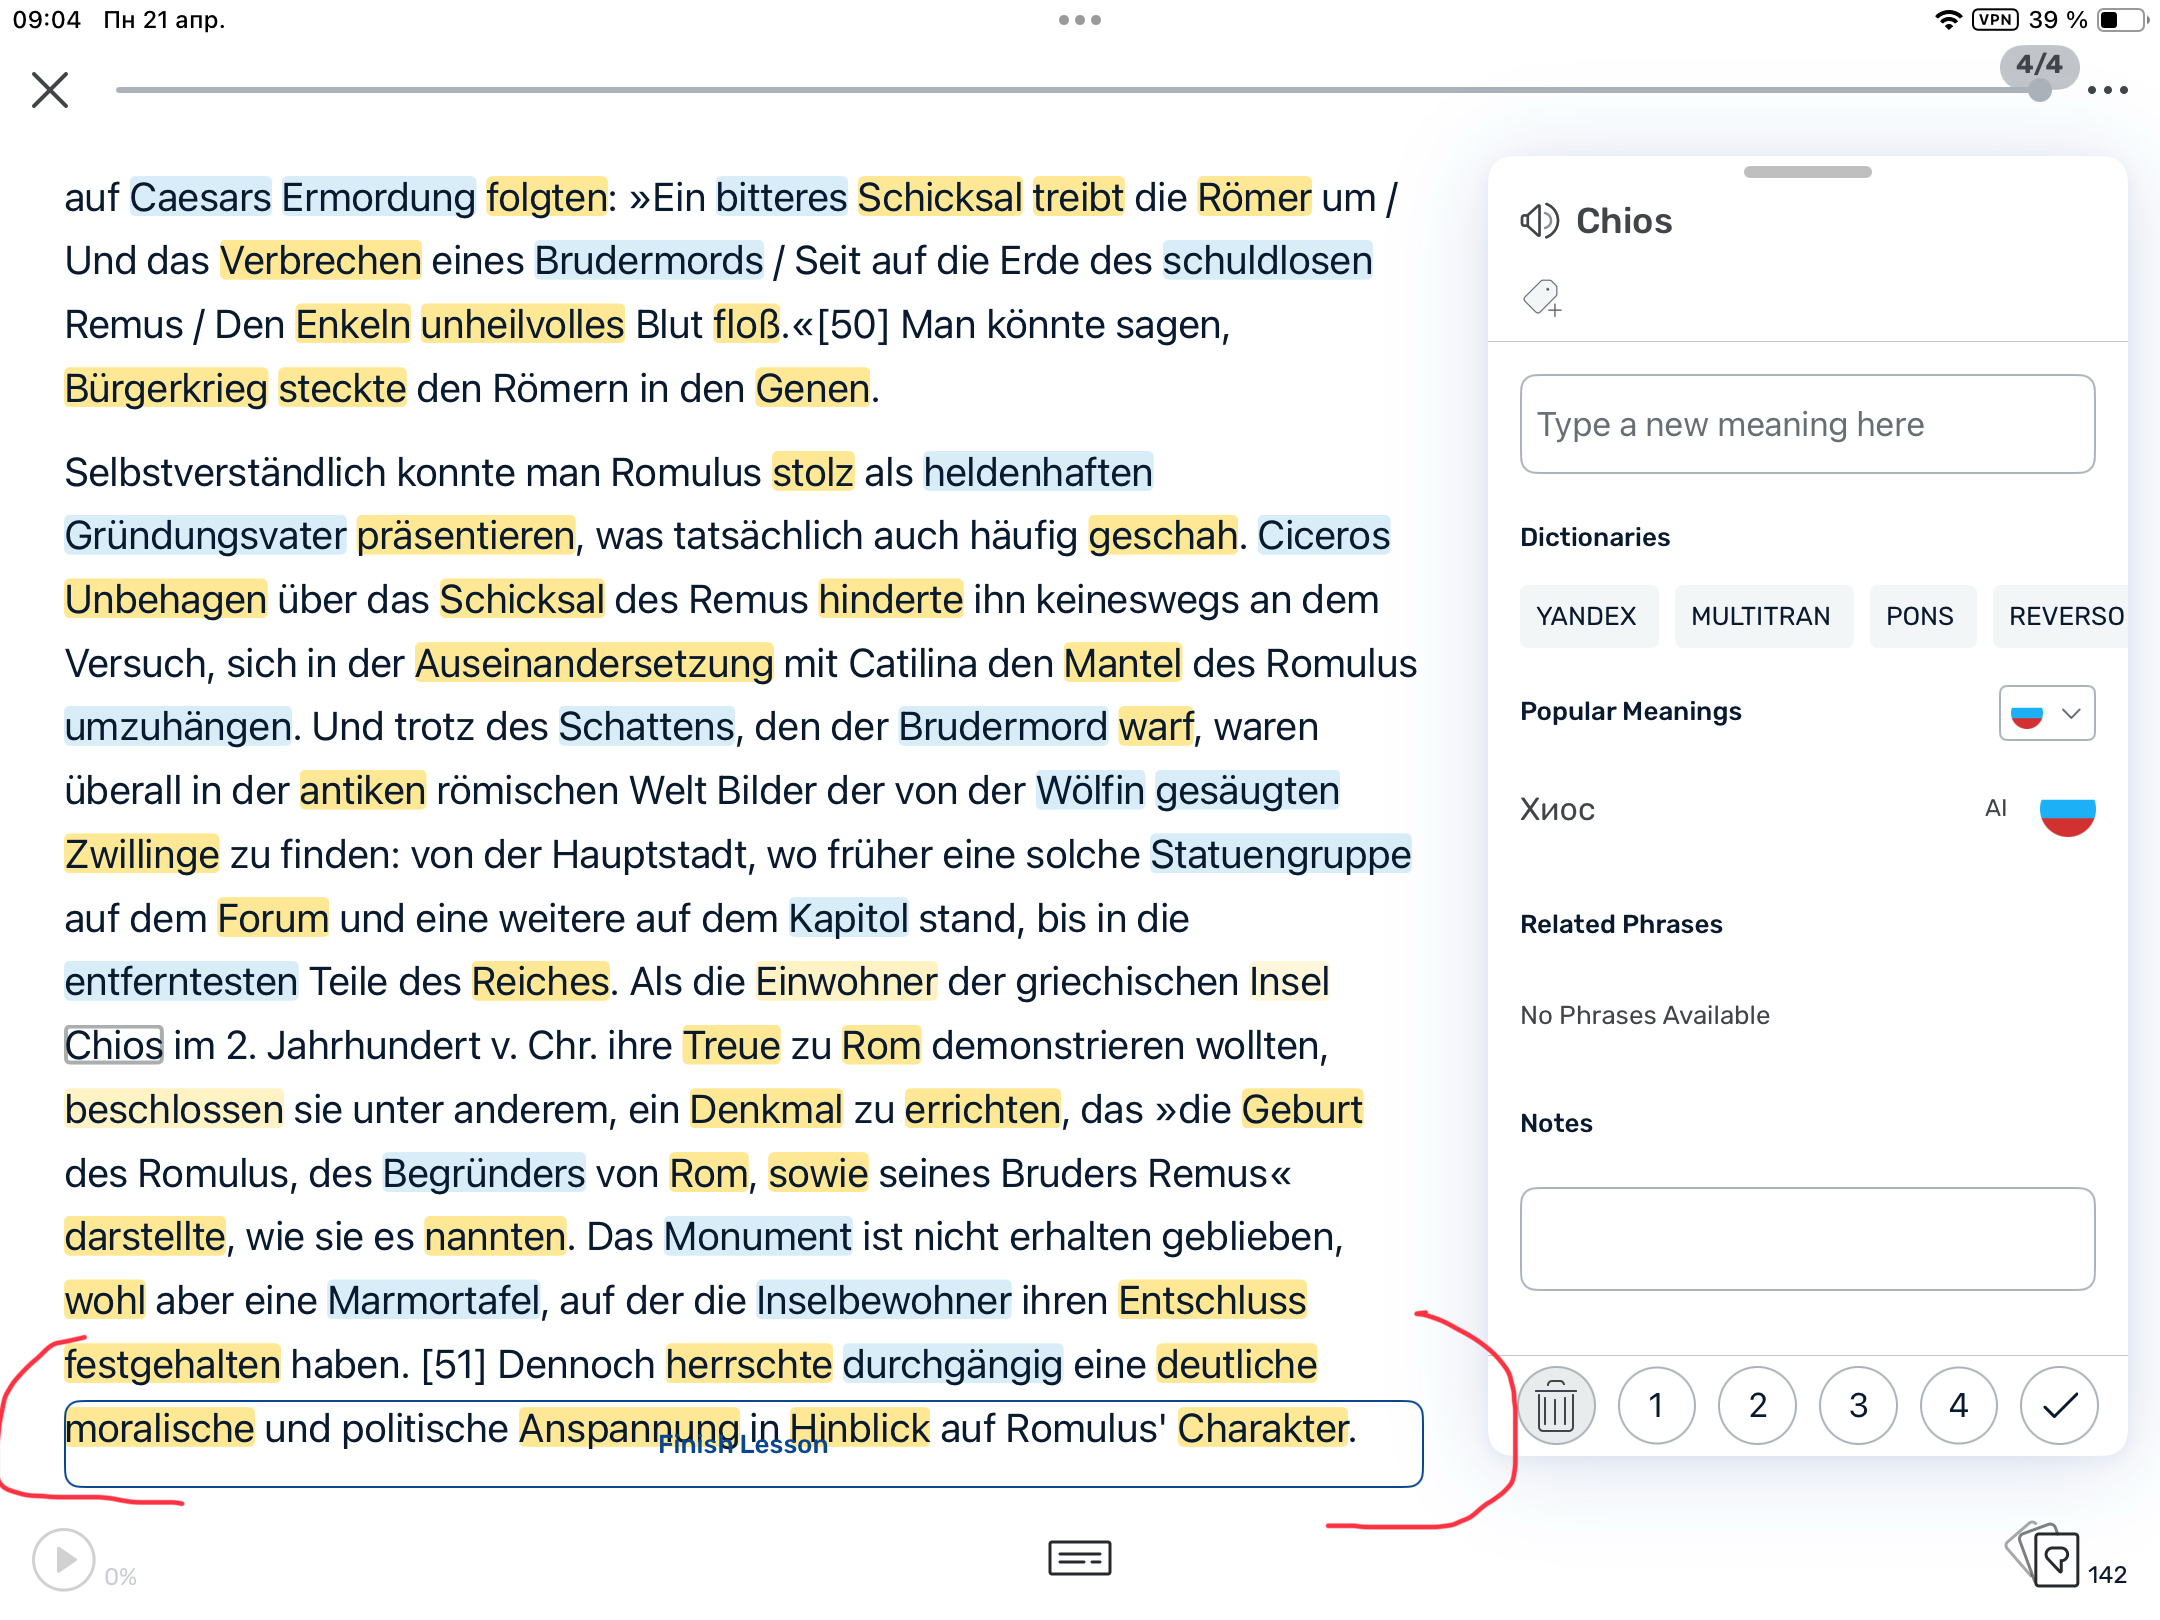Viewport: 2160px width, 1620px height.
Task: Tap the blue word Statuengruppe
Action: [1280, 854]
